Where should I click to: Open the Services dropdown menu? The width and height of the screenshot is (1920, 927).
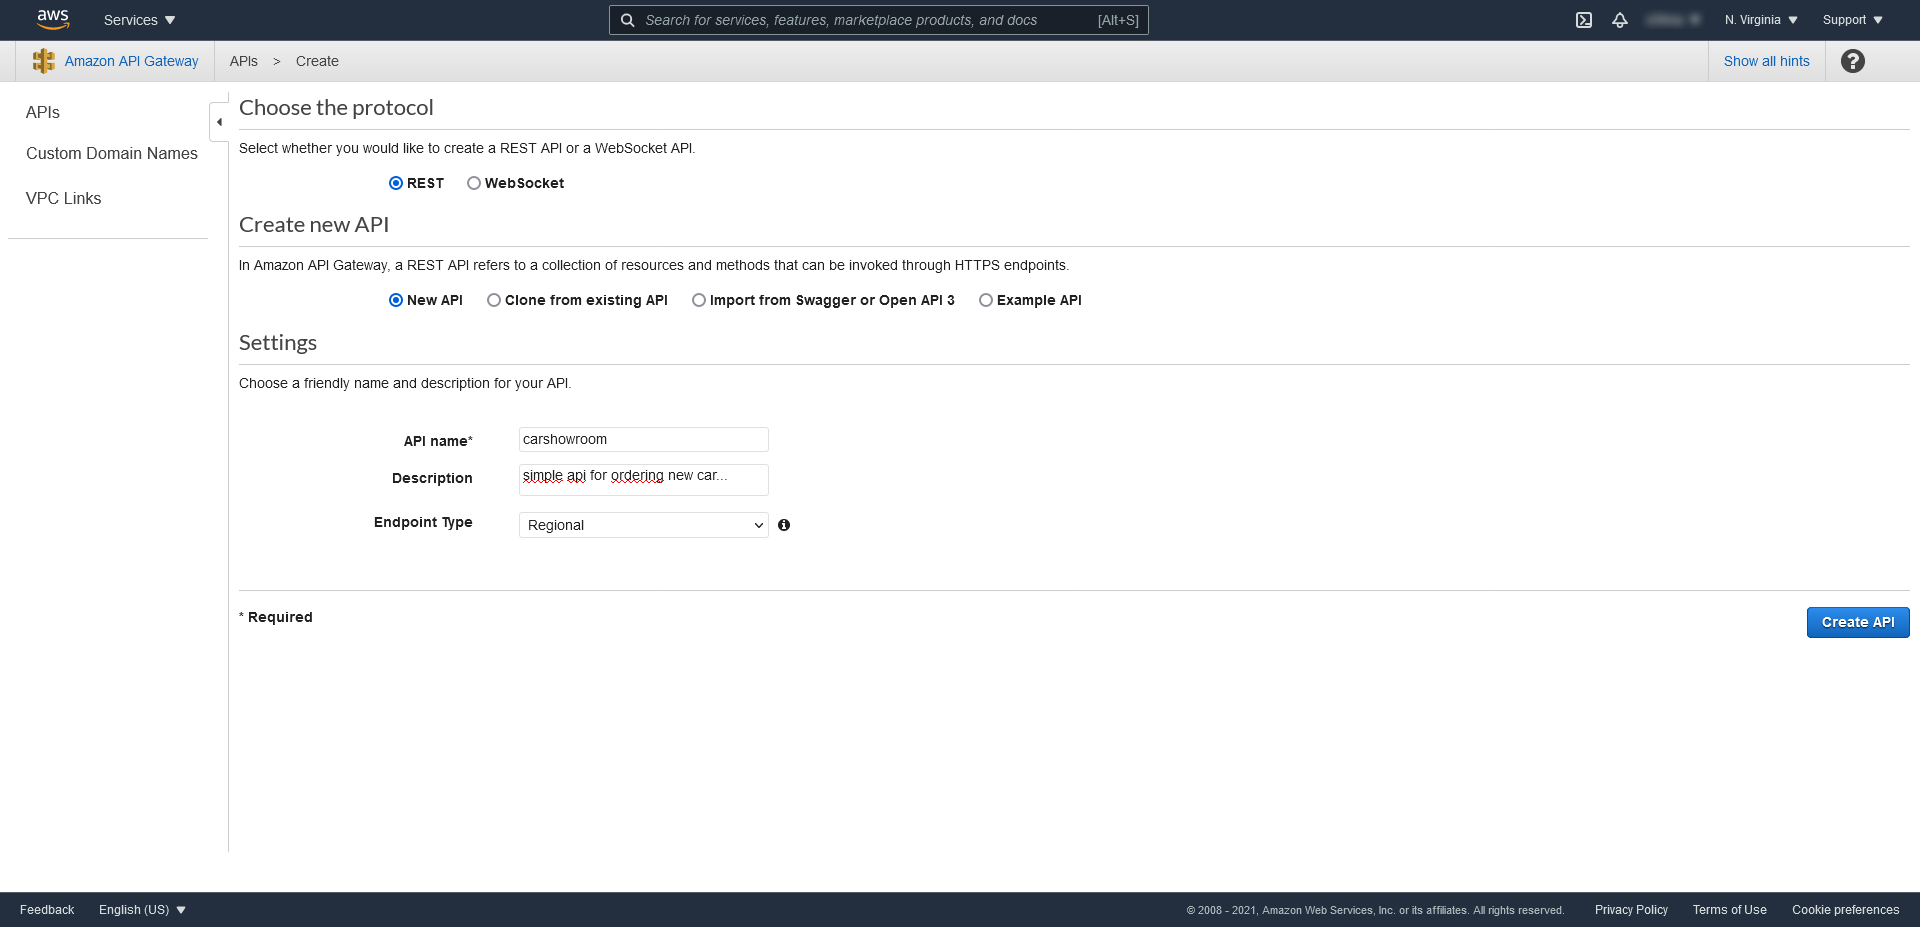[x=139, y=20]
